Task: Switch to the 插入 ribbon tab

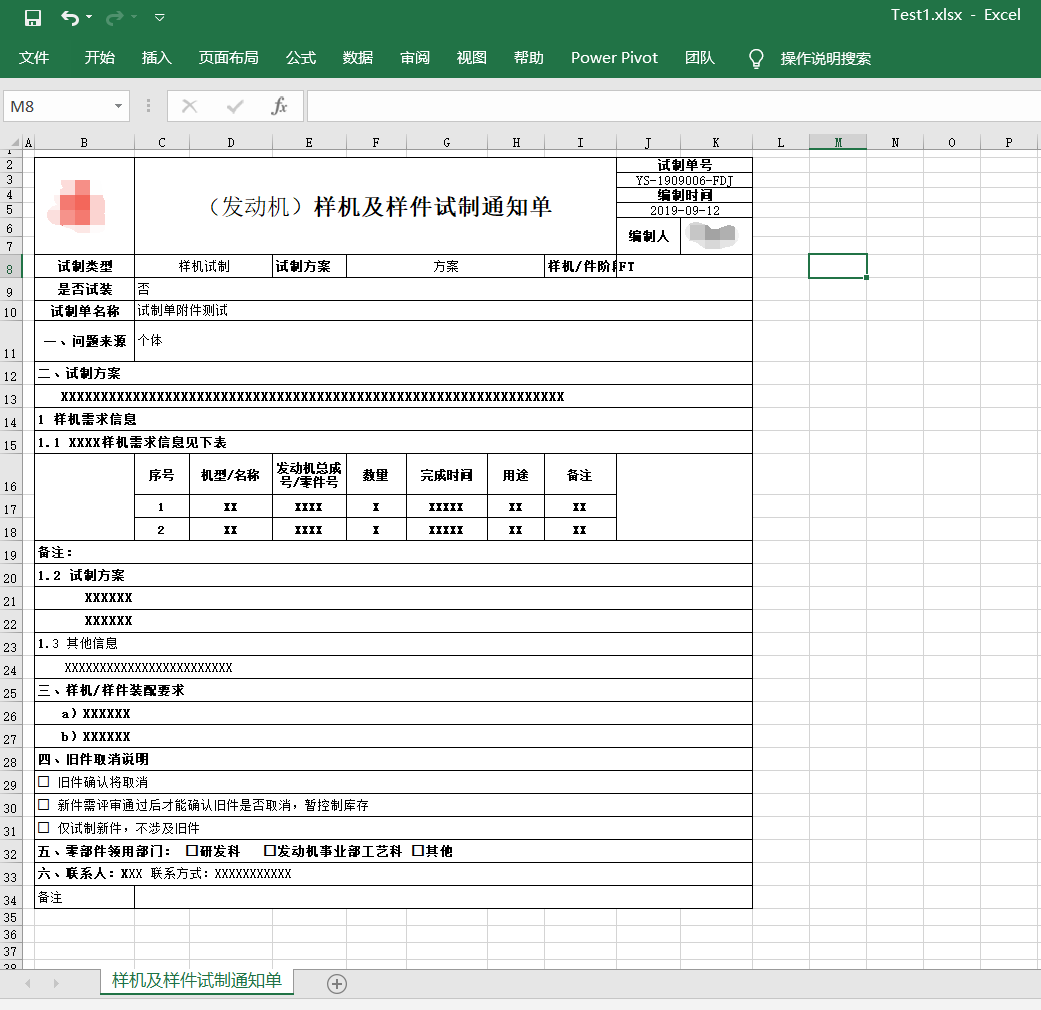Action: 157,58
